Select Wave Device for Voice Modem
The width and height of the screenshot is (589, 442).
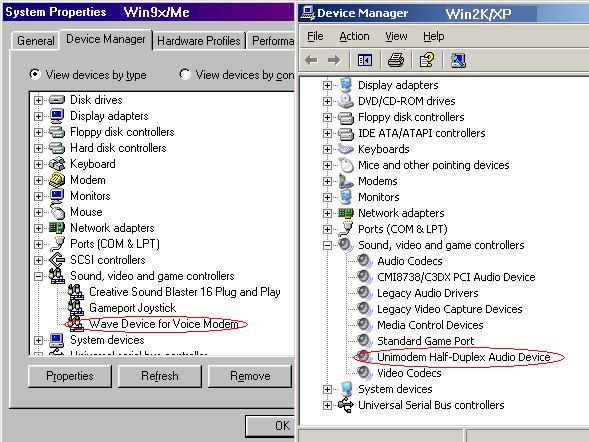[164, 324]
